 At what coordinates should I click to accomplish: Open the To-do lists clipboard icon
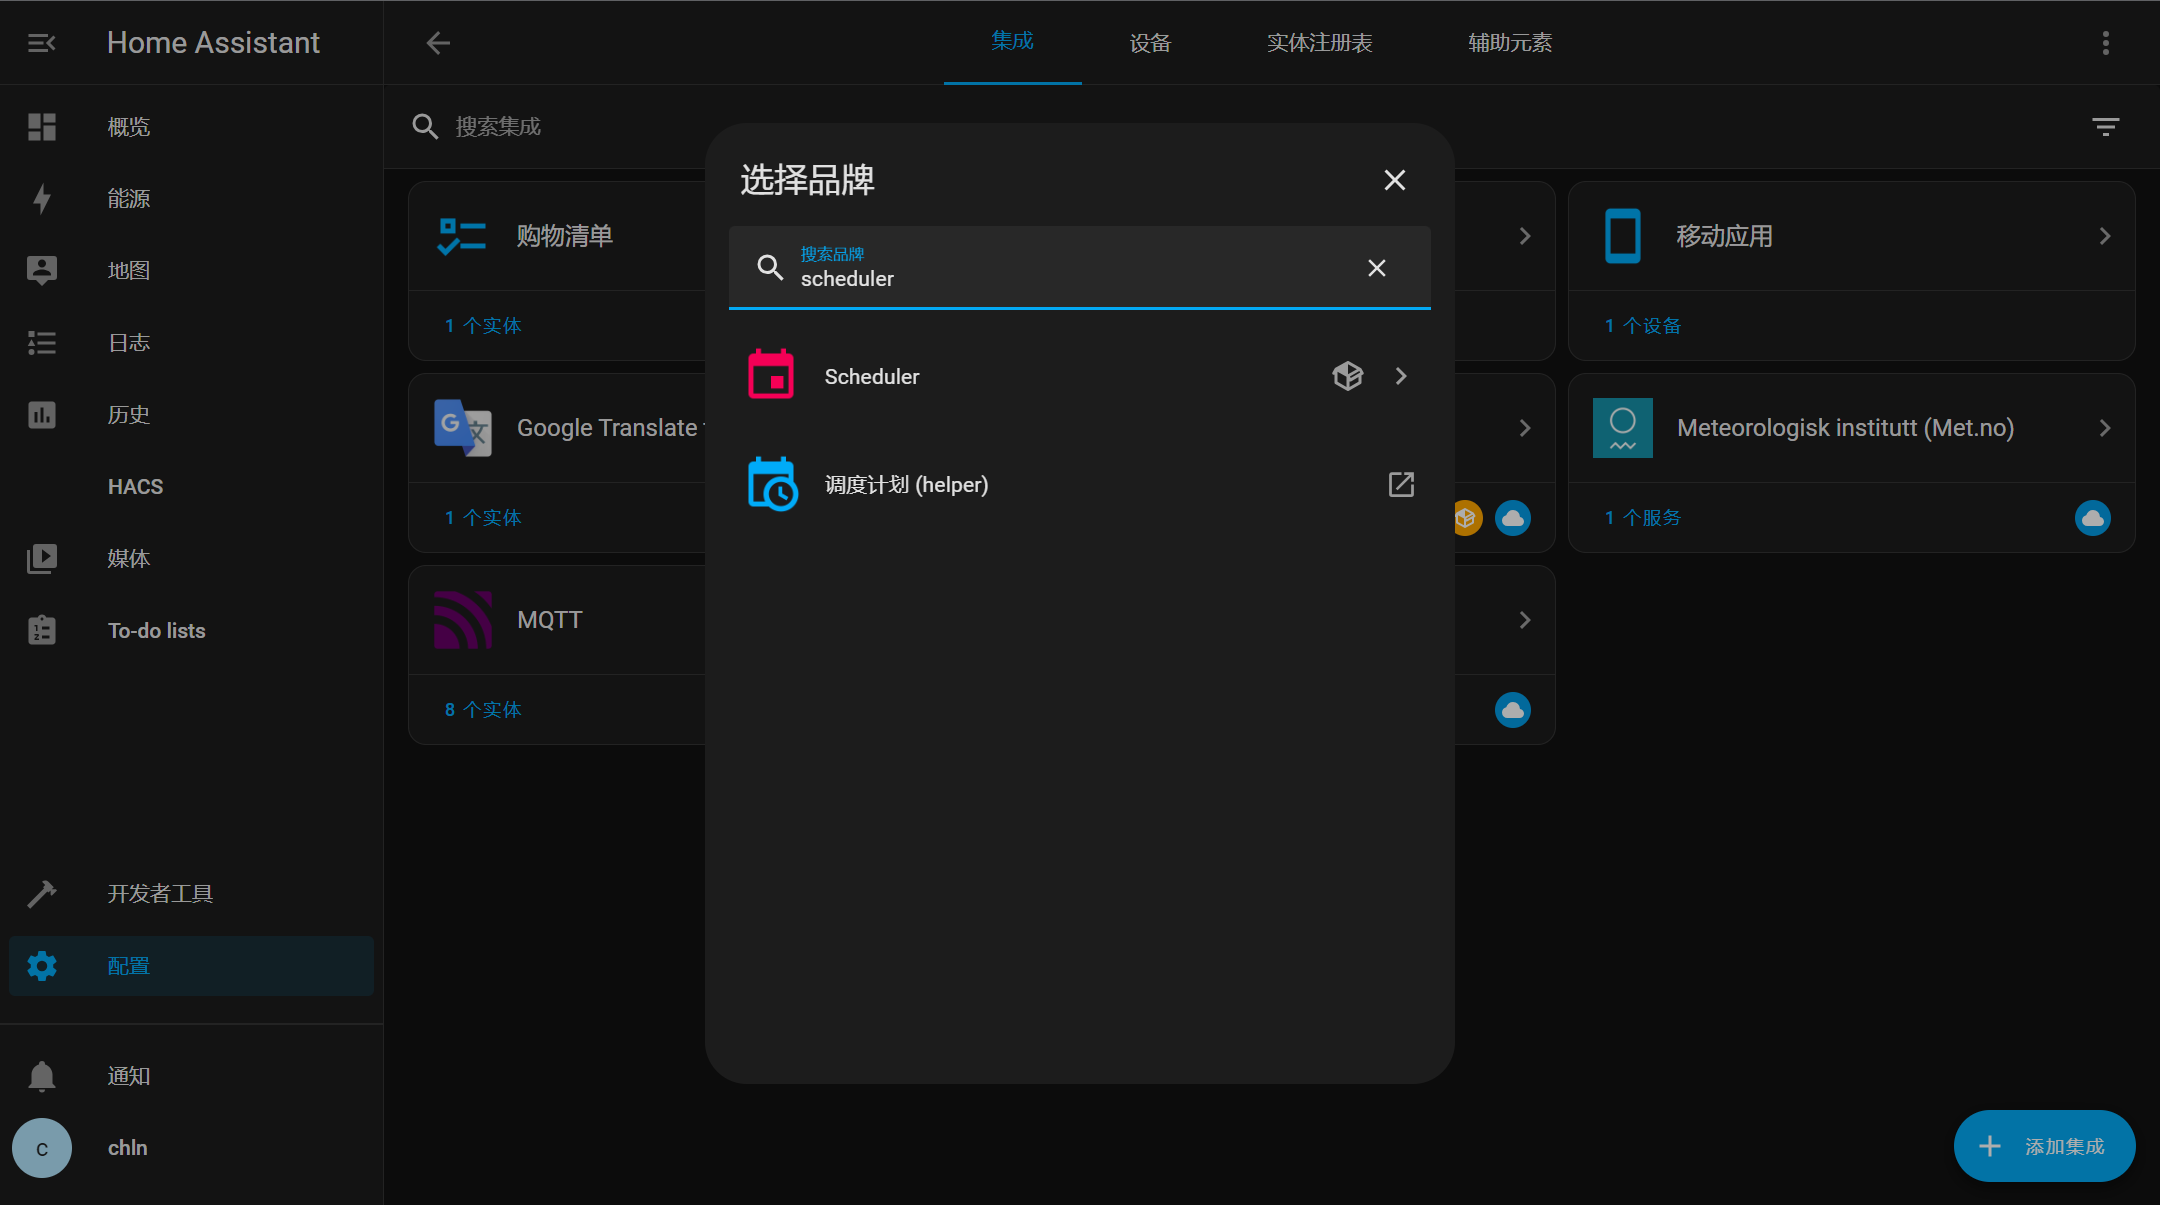(x=41, y=630)
